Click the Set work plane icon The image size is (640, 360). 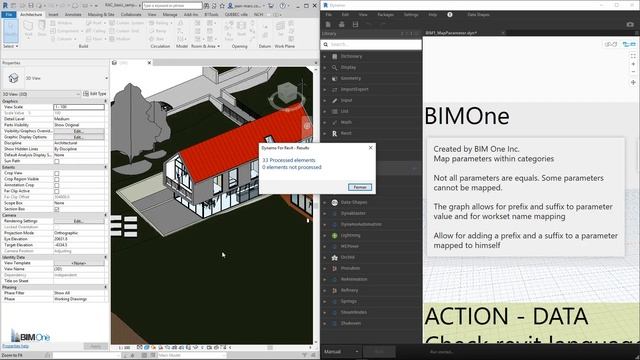(280, 29)
